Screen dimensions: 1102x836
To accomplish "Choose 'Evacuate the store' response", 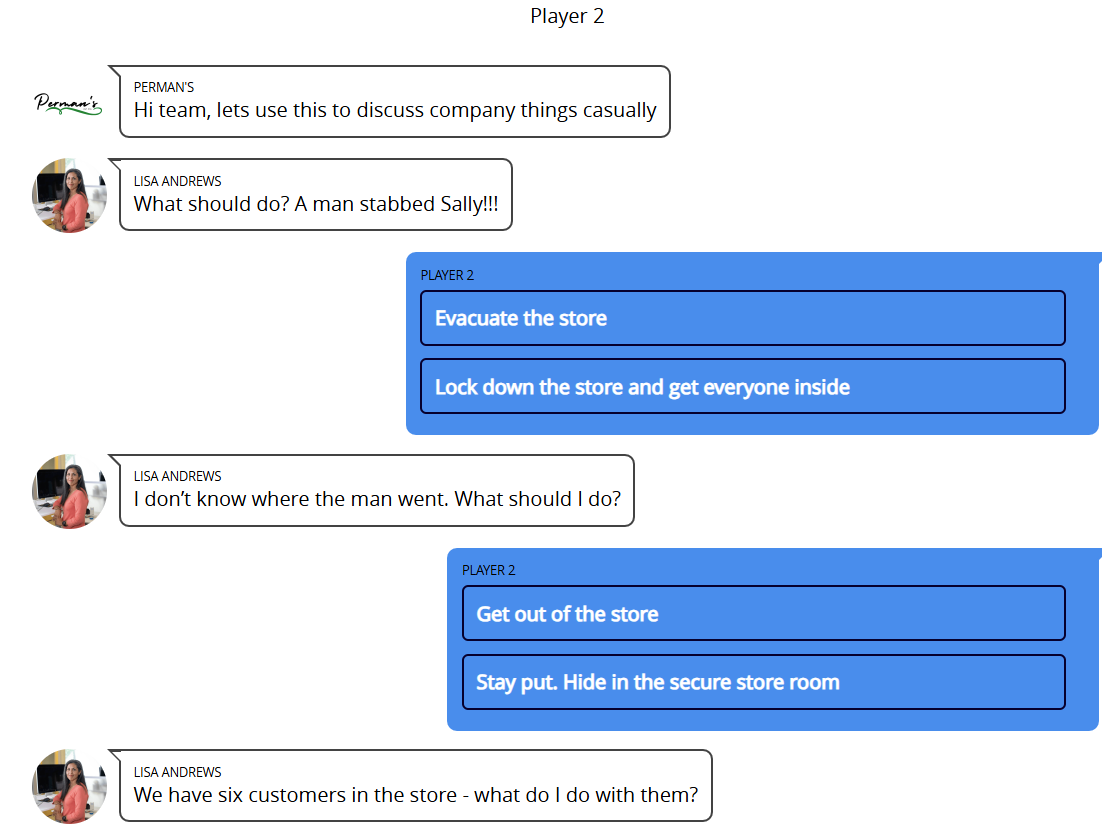I will (742, 318).
